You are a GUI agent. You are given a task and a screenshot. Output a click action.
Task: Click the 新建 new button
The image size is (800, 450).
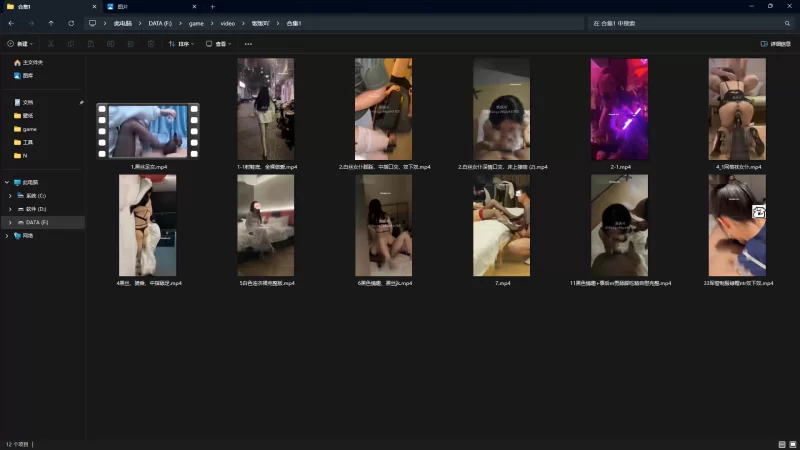[x=19, y=44]
